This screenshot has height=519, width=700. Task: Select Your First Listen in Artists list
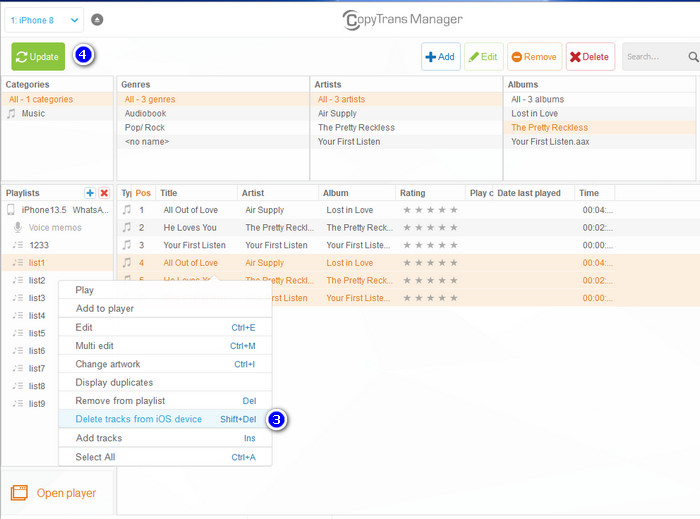pyautogui.click(x=406, y=141)
